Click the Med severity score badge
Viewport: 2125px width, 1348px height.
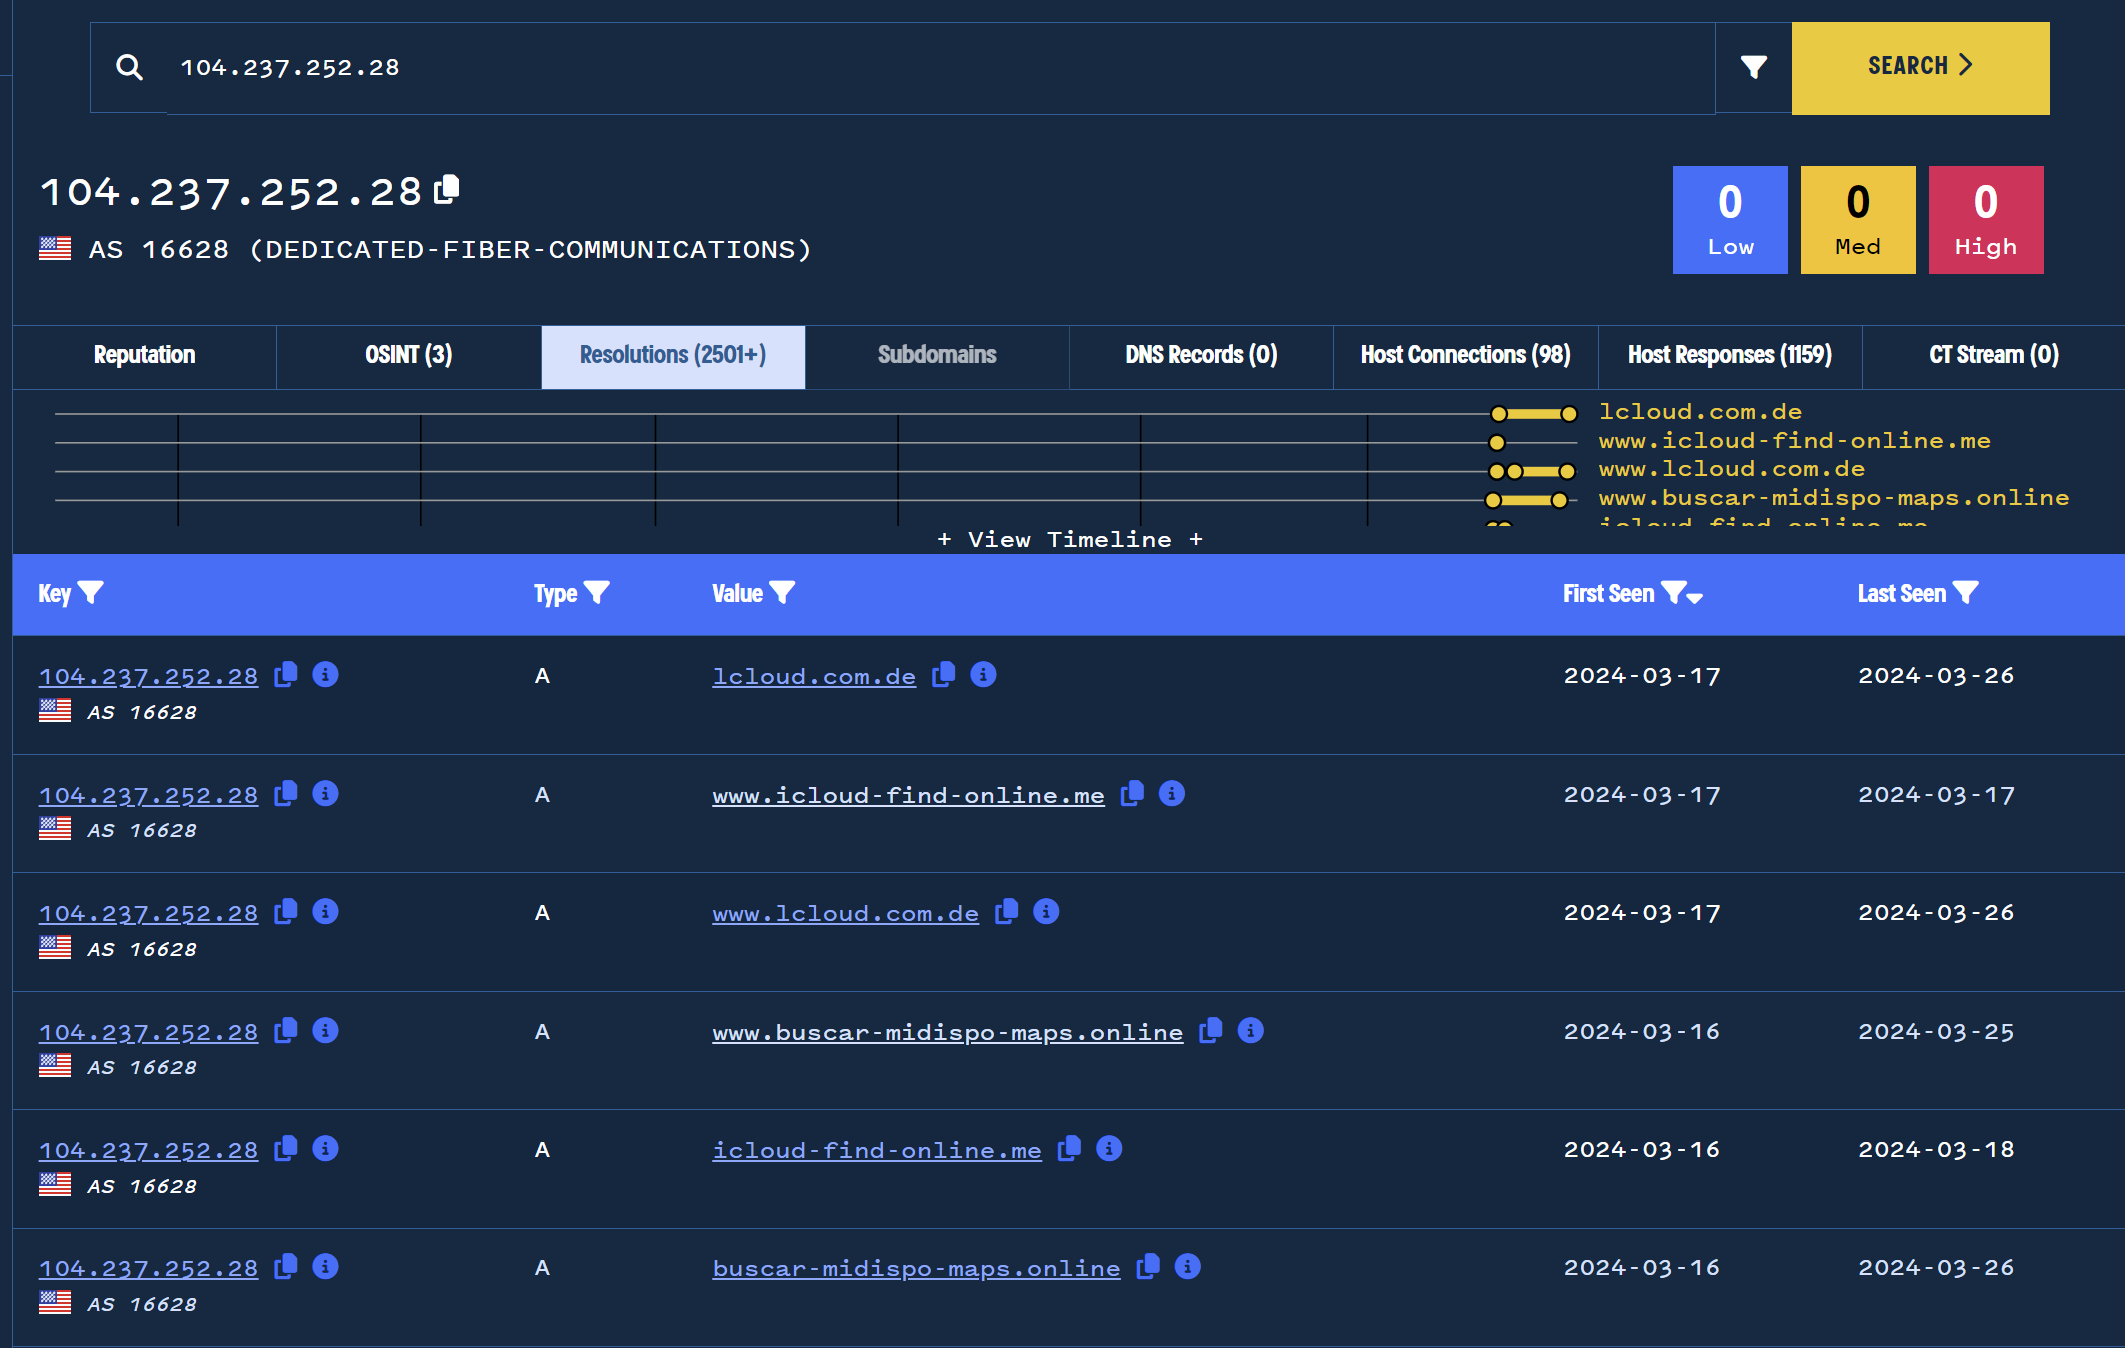1857,218
